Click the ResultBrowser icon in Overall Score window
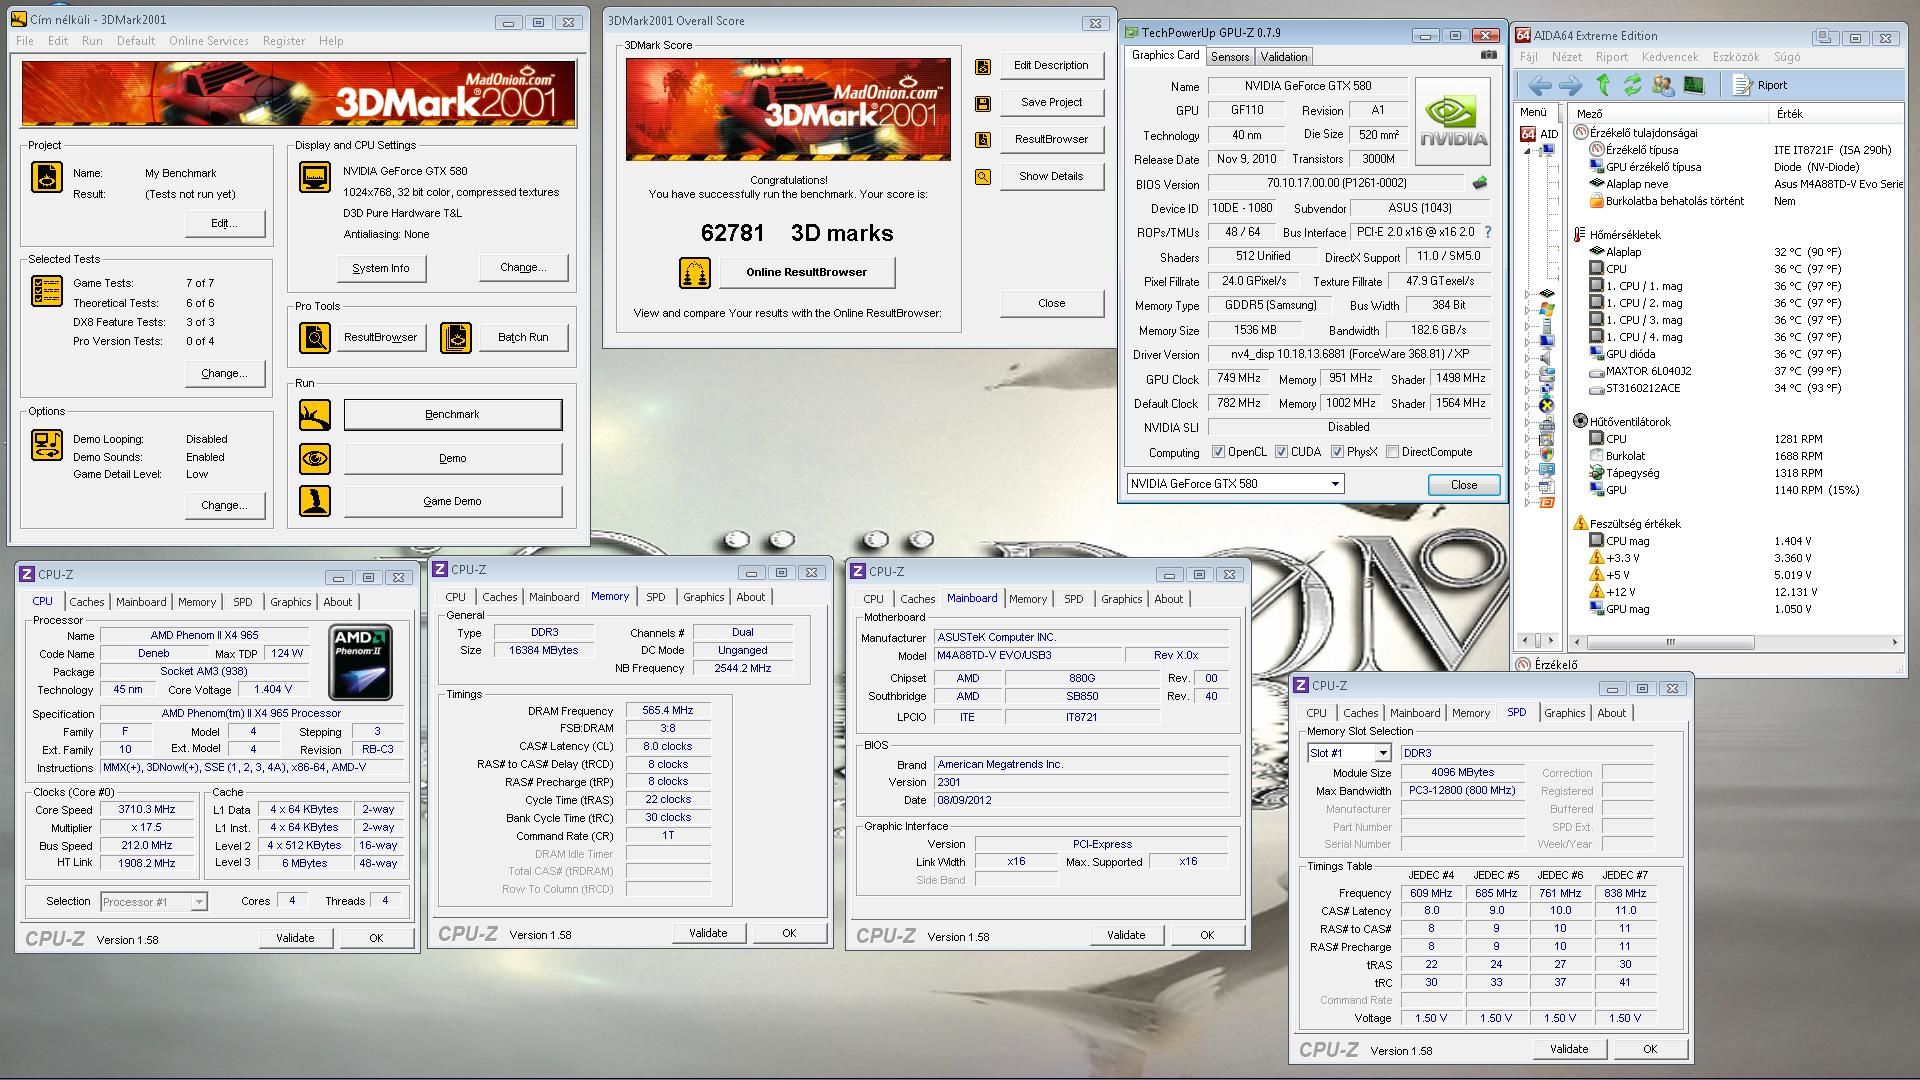Screen dimensions: 1920x1080 click(983, 140)
